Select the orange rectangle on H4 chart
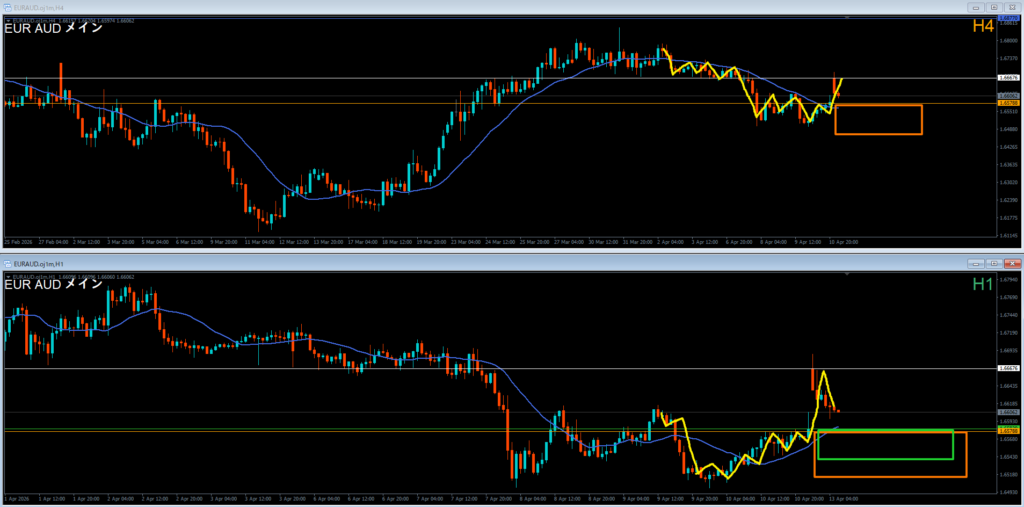This screenshot has width=1024, height=507. click(x=878, y=105)
